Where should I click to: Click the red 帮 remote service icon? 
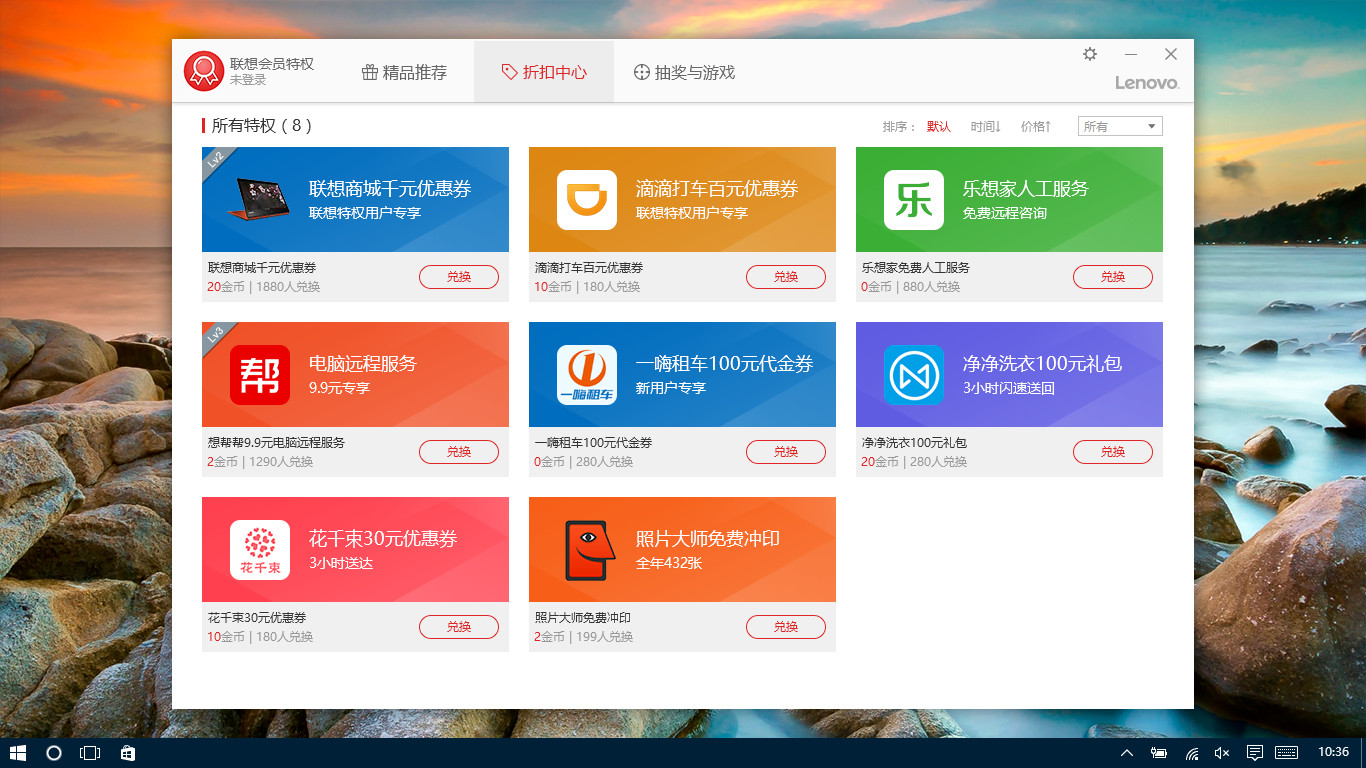coord(260,375)
